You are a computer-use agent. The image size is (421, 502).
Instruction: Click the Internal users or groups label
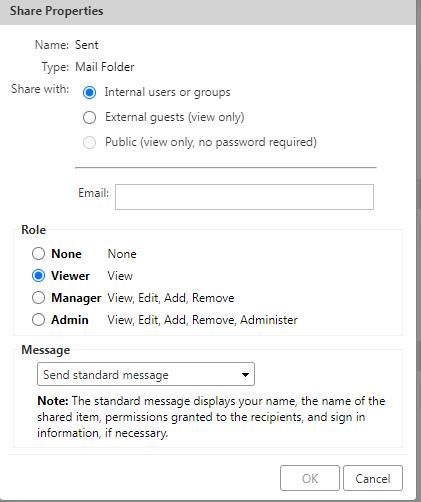[167, 92]
